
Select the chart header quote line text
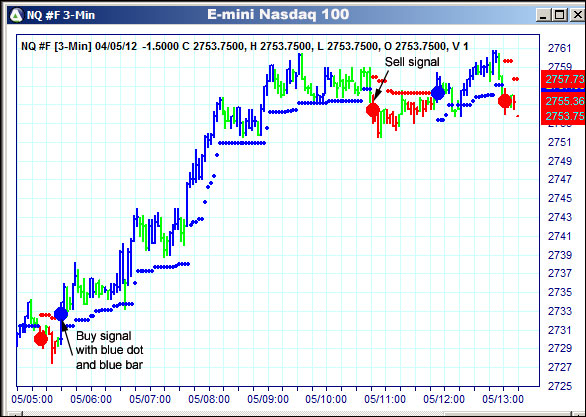point(244,46)
